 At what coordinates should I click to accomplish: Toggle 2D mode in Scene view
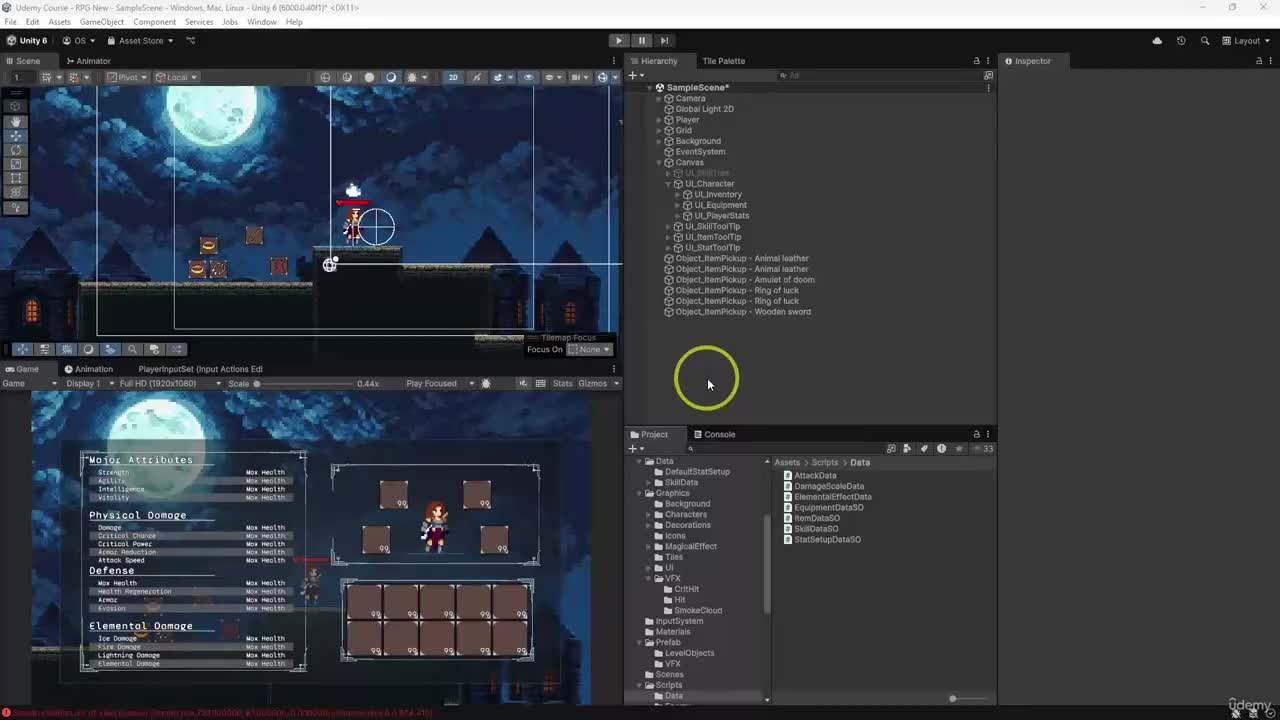[453, 77]
